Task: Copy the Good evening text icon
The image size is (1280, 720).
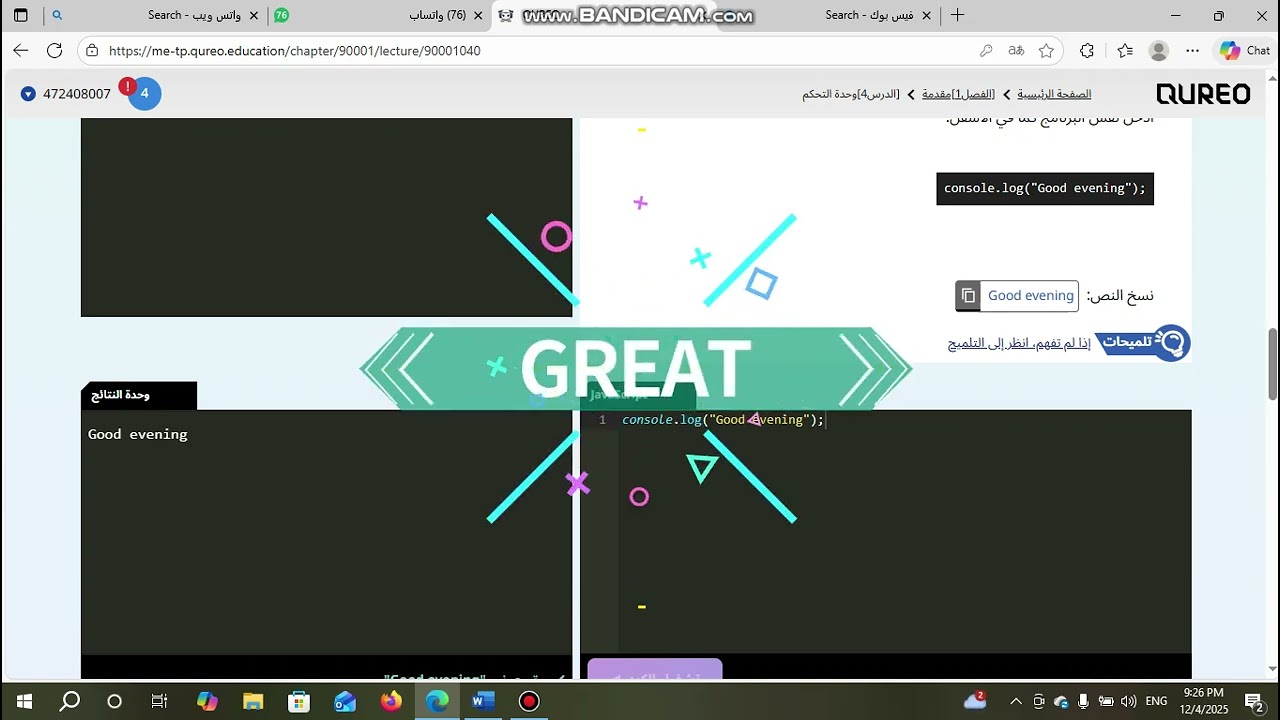Action: pos(968,296)
